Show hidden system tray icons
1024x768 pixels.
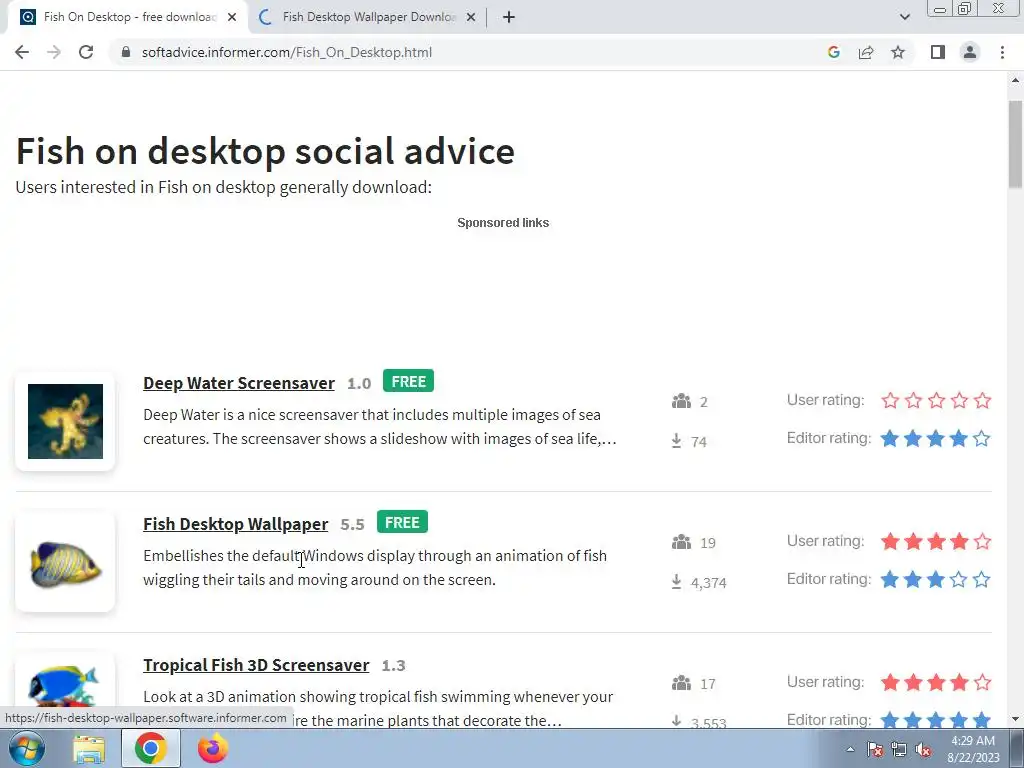click(x=850, y=749)
